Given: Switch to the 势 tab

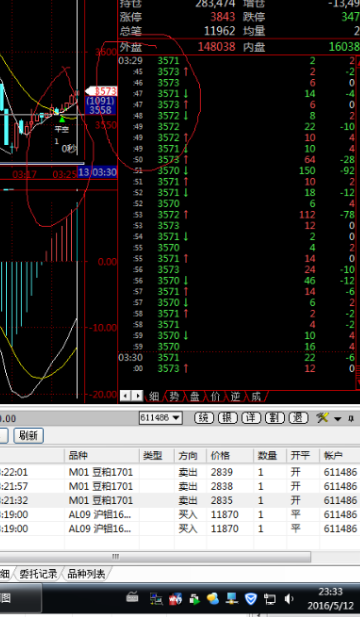Looking at the screenshot, I should [x=174, y=396].
